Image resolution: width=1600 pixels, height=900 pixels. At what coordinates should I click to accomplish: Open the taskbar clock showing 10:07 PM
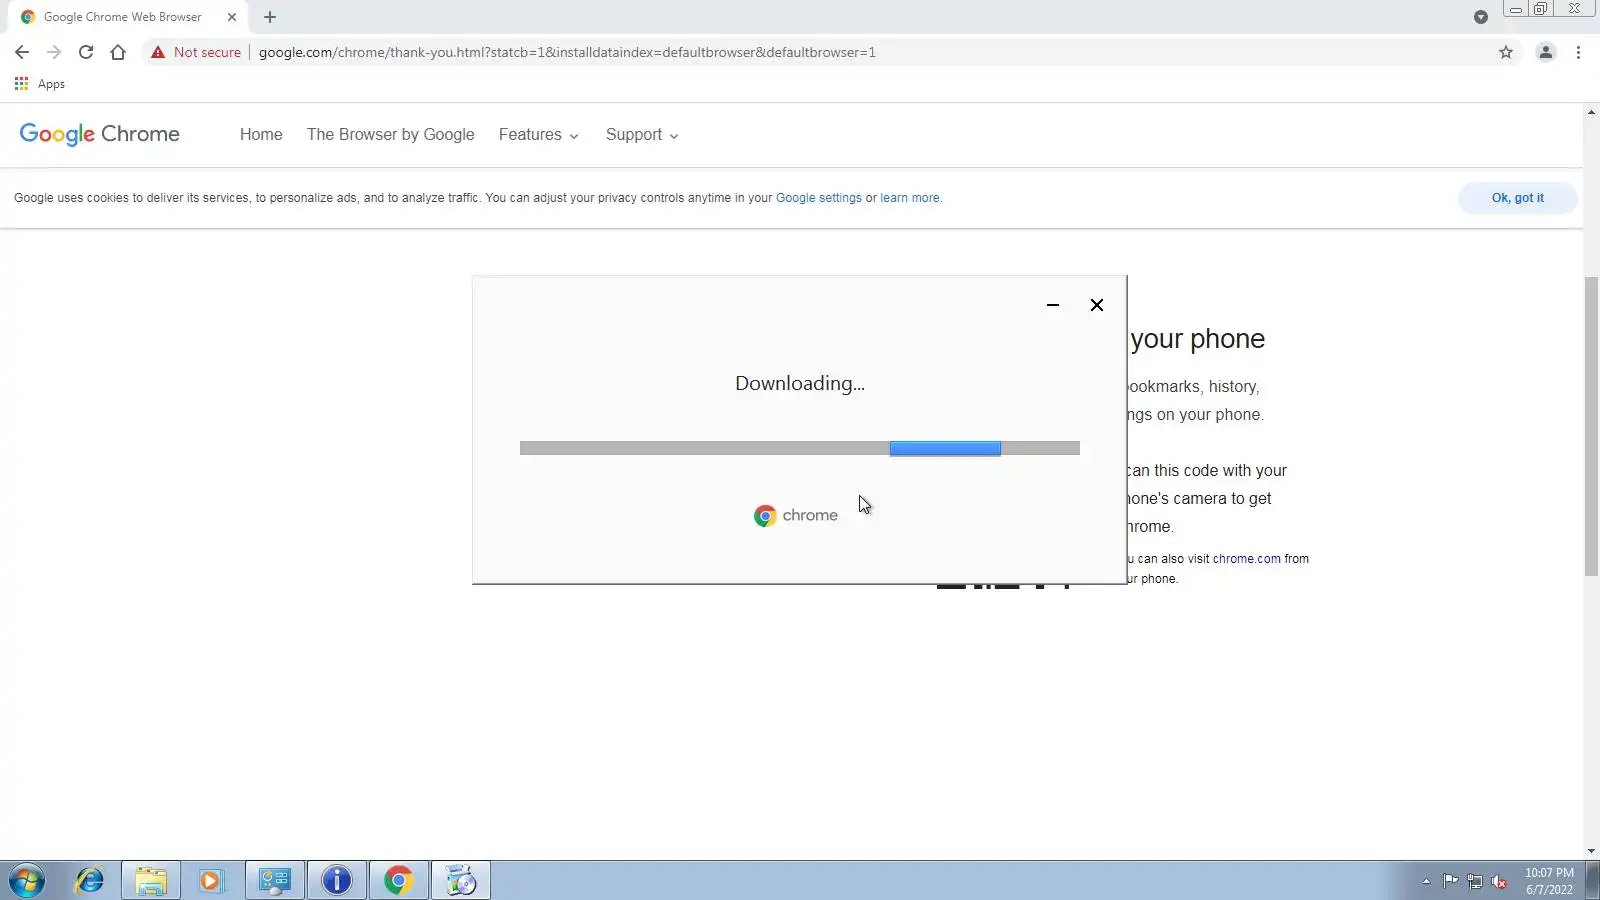[1549, 881]
